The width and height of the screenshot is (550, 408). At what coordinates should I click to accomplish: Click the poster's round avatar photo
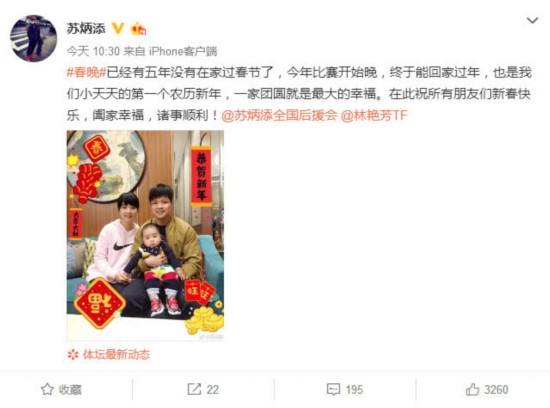pyautogui.click(x=34, y=38)
